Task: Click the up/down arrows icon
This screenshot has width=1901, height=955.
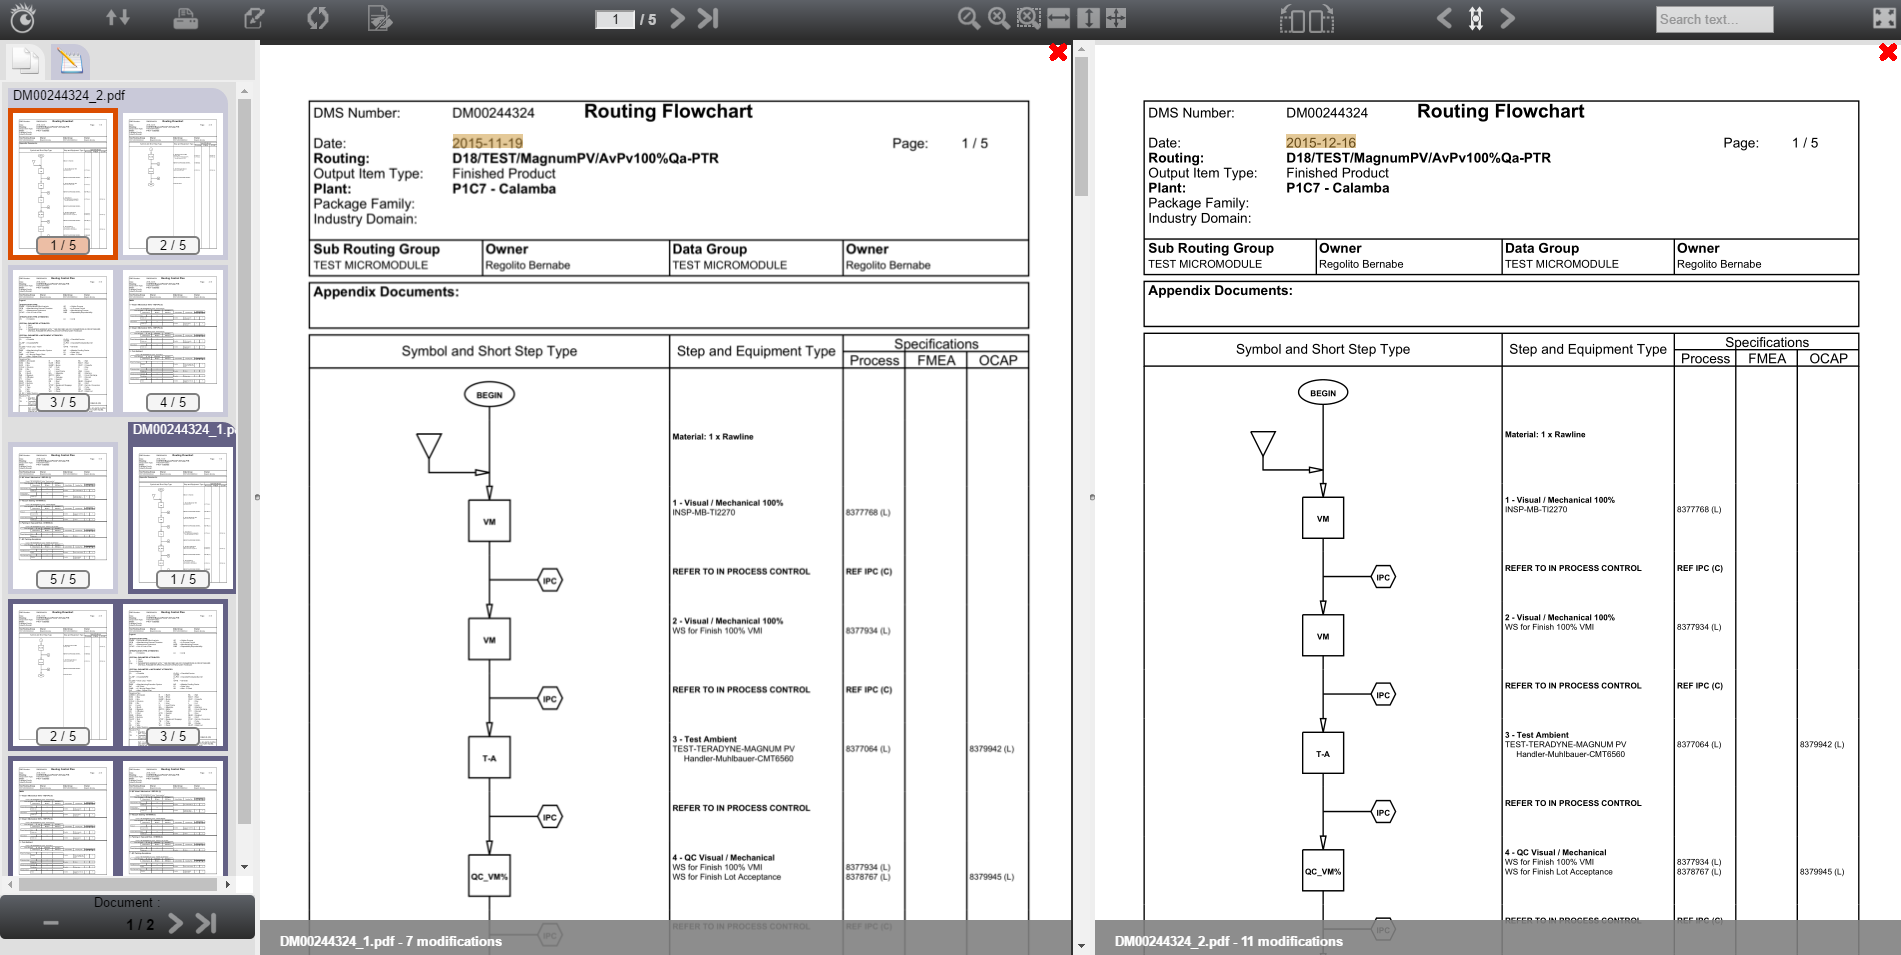Action: (118, 18)
